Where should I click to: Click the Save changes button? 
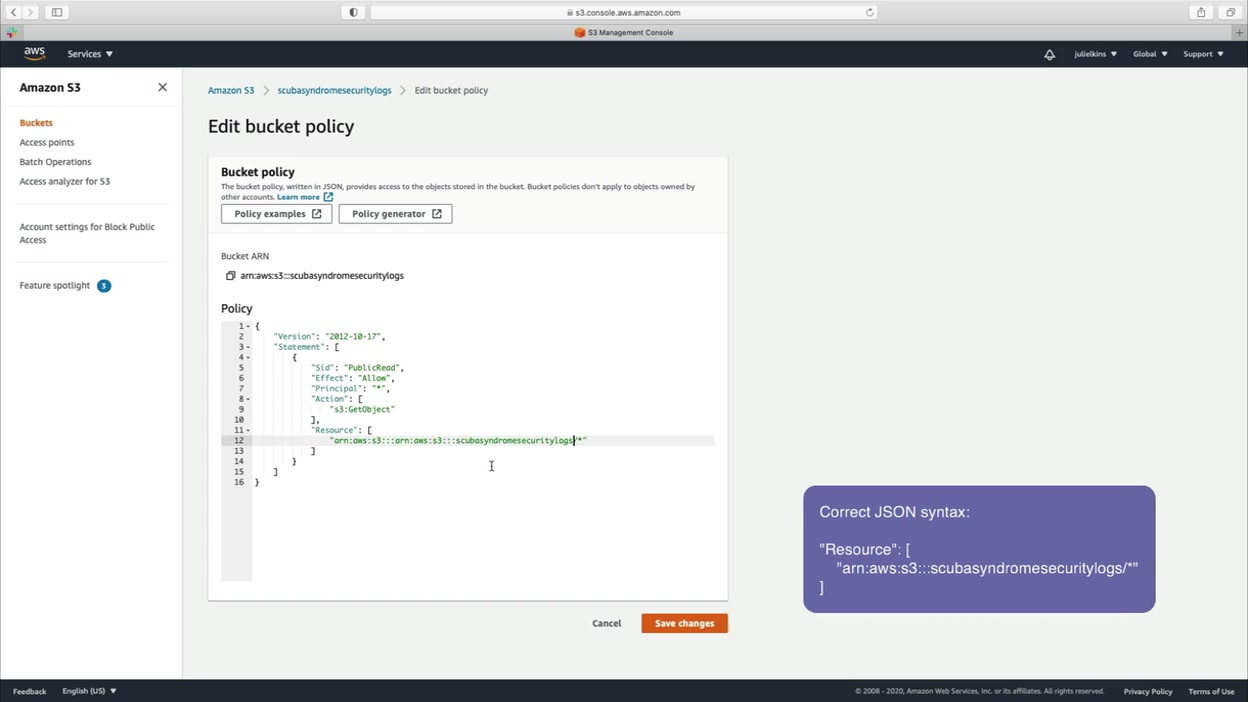tap(685, 623)
